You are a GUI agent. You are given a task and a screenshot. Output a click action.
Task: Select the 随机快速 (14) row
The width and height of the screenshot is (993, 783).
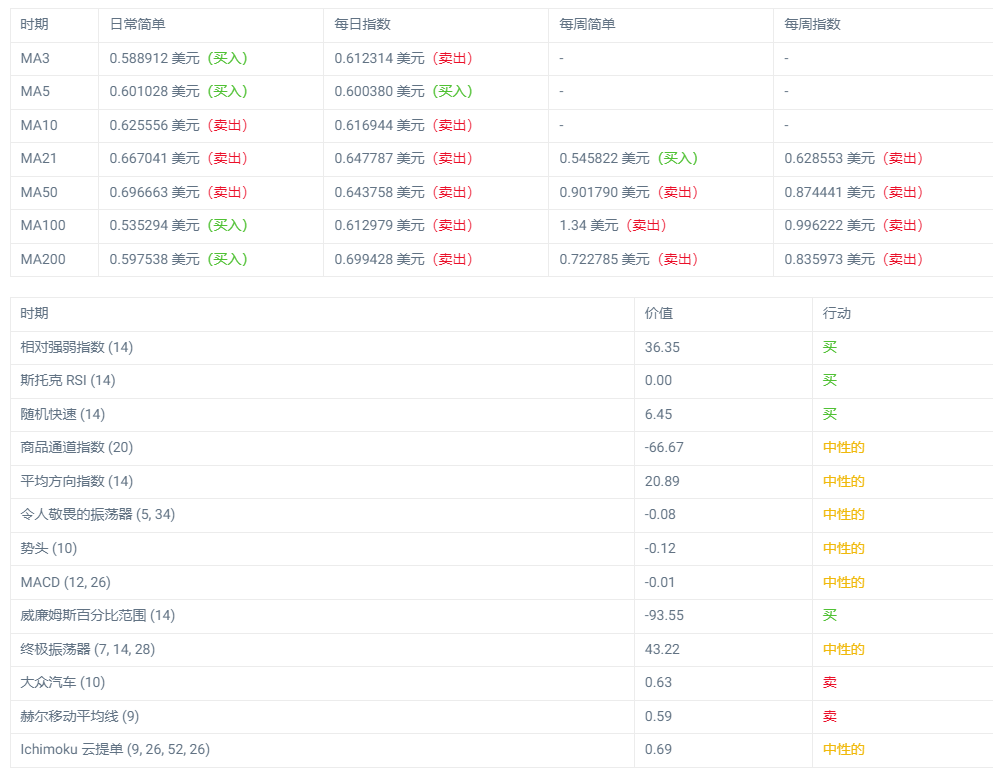tap(502, 414)
